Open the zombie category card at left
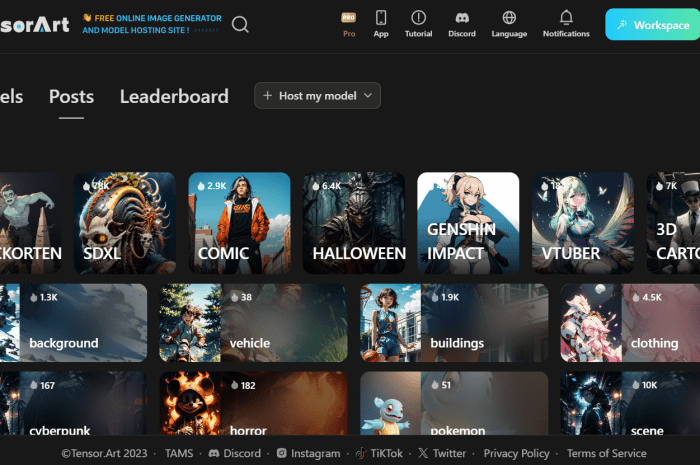700x465 pixels. tap(31, 223)
